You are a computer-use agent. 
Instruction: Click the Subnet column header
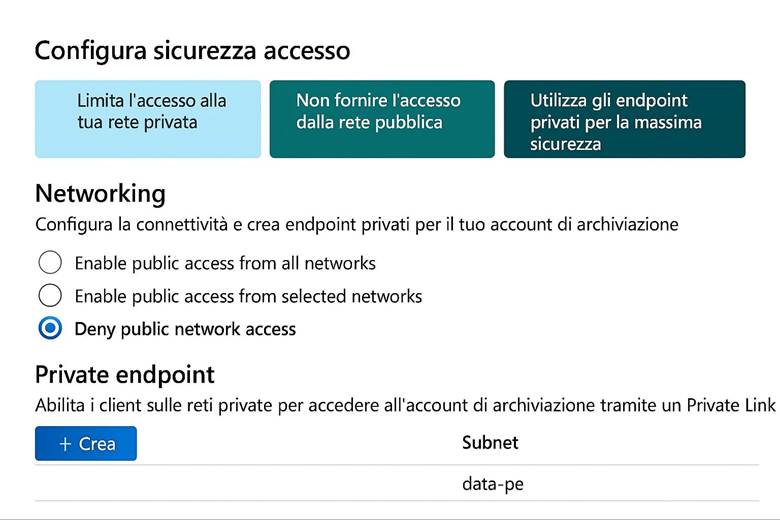490,443
